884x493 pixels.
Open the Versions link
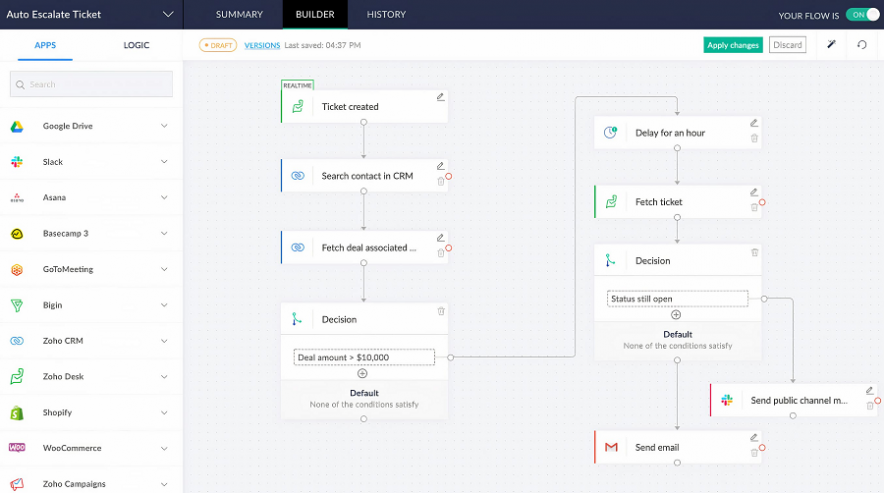coord(262,45)
